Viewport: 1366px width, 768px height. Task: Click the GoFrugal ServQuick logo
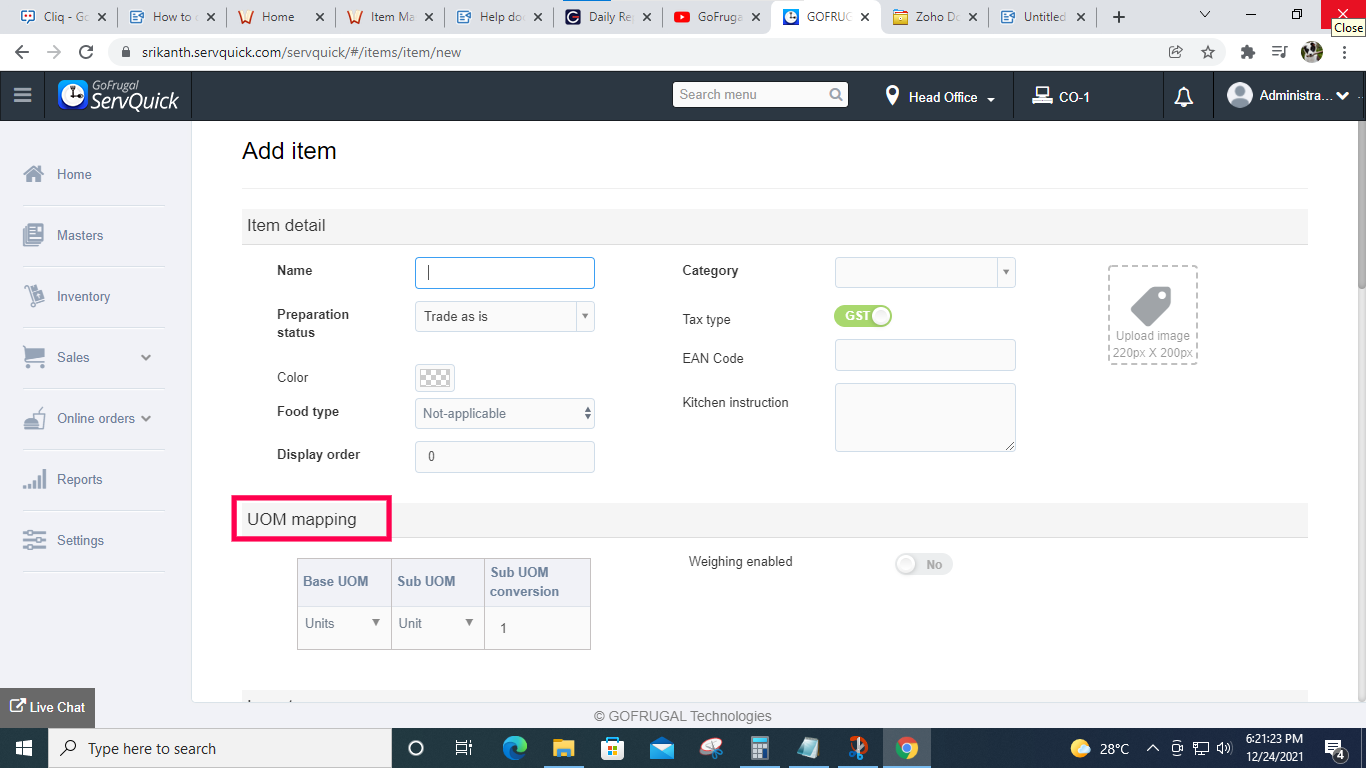118,96
